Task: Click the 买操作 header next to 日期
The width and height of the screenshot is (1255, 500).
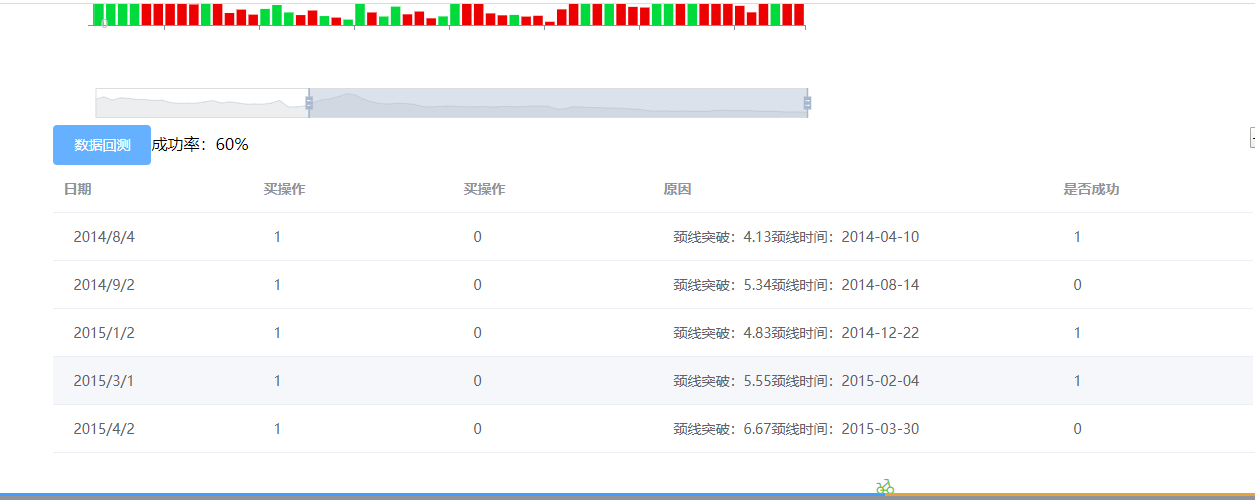Action: point(284,189)
